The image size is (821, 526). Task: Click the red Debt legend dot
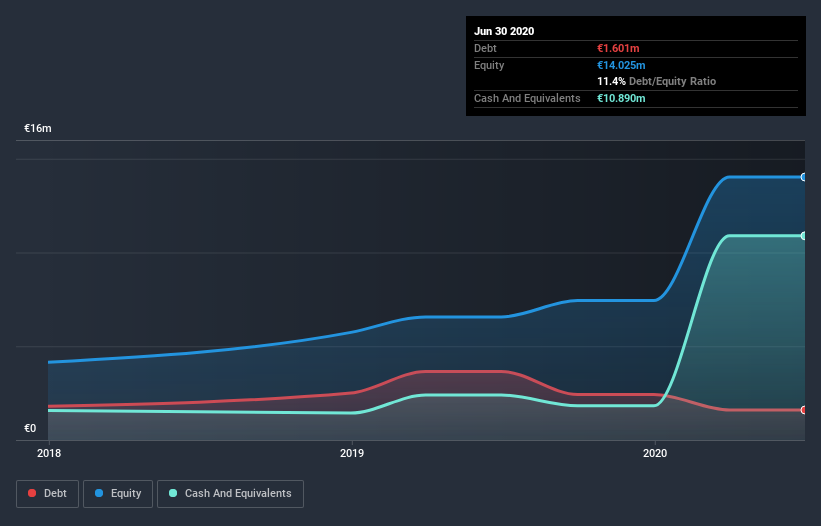32,493
